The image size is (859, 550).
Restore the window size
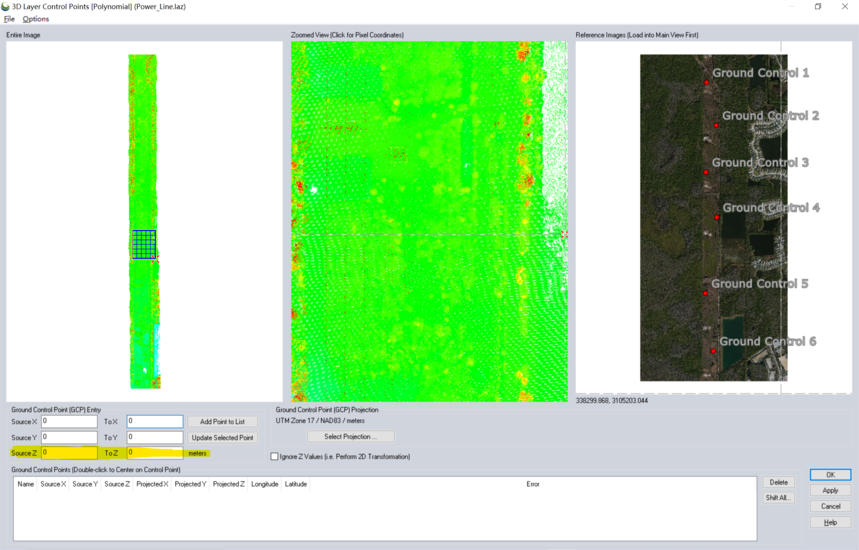(x=818, y=7)
